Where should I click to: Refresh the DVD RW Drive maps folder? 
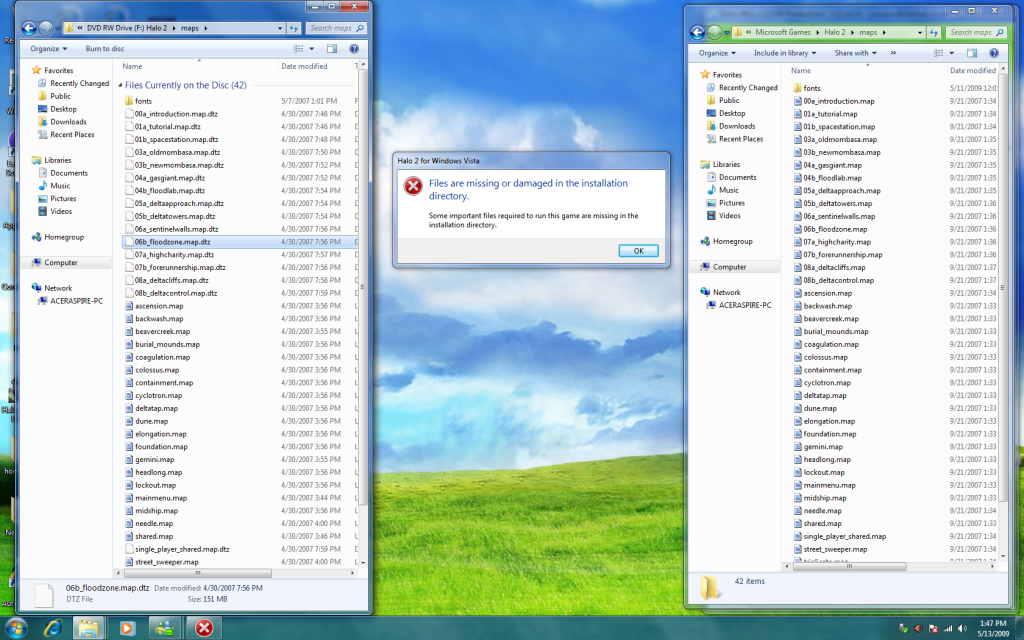(294, 28)
